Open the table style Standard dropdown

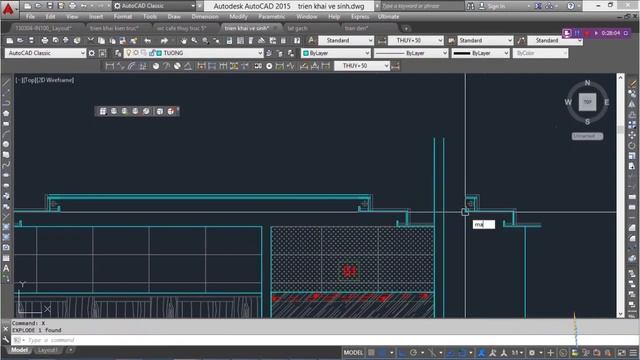click(x=509, y=40)
